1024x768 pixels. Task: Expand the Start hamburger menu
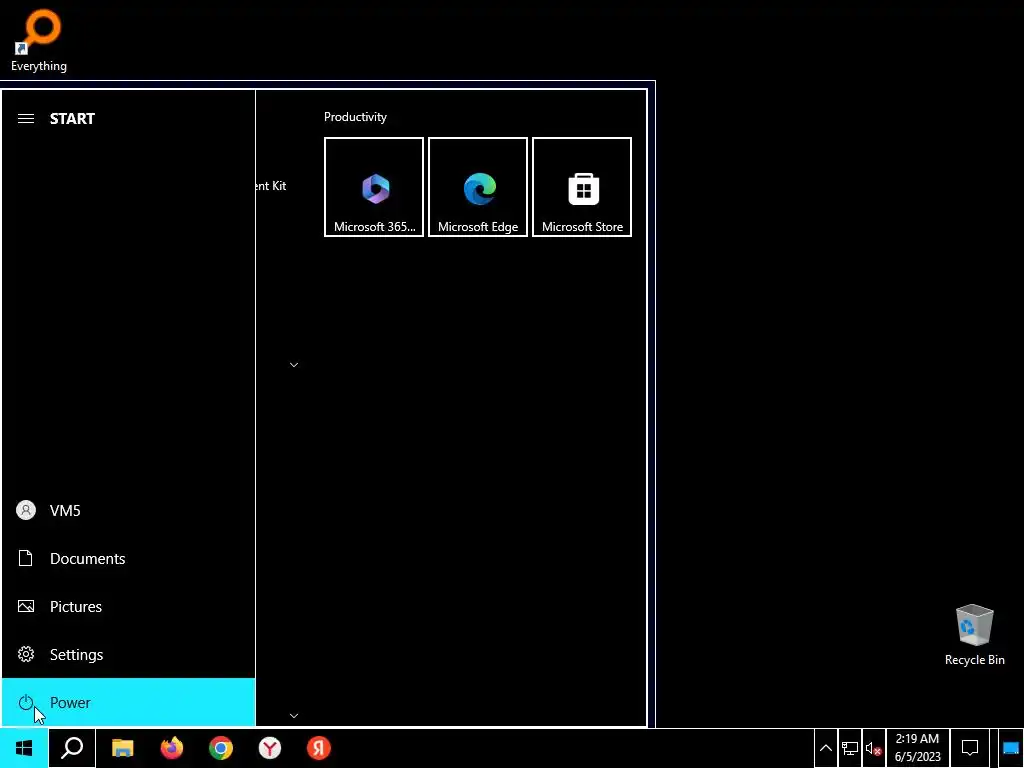pyautogui.click(x=25, y=118)
